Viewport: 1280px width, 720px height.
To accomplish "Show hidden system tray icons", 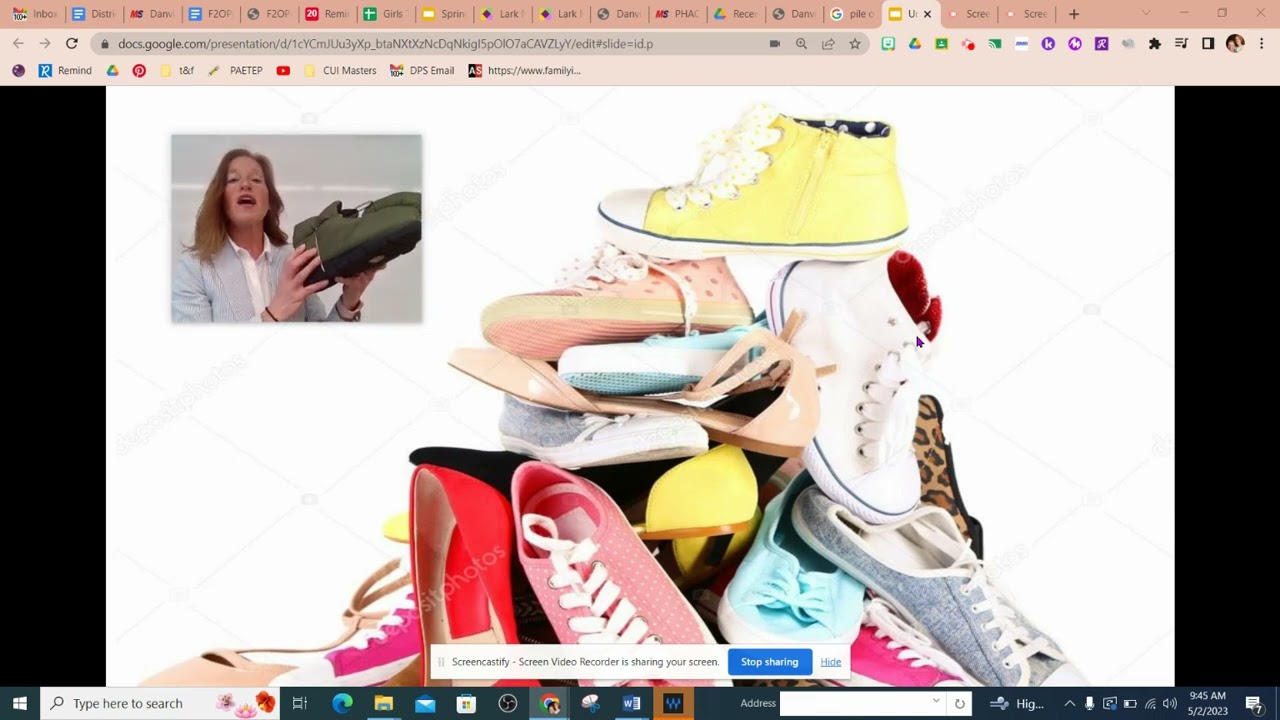I will 1069,703.
